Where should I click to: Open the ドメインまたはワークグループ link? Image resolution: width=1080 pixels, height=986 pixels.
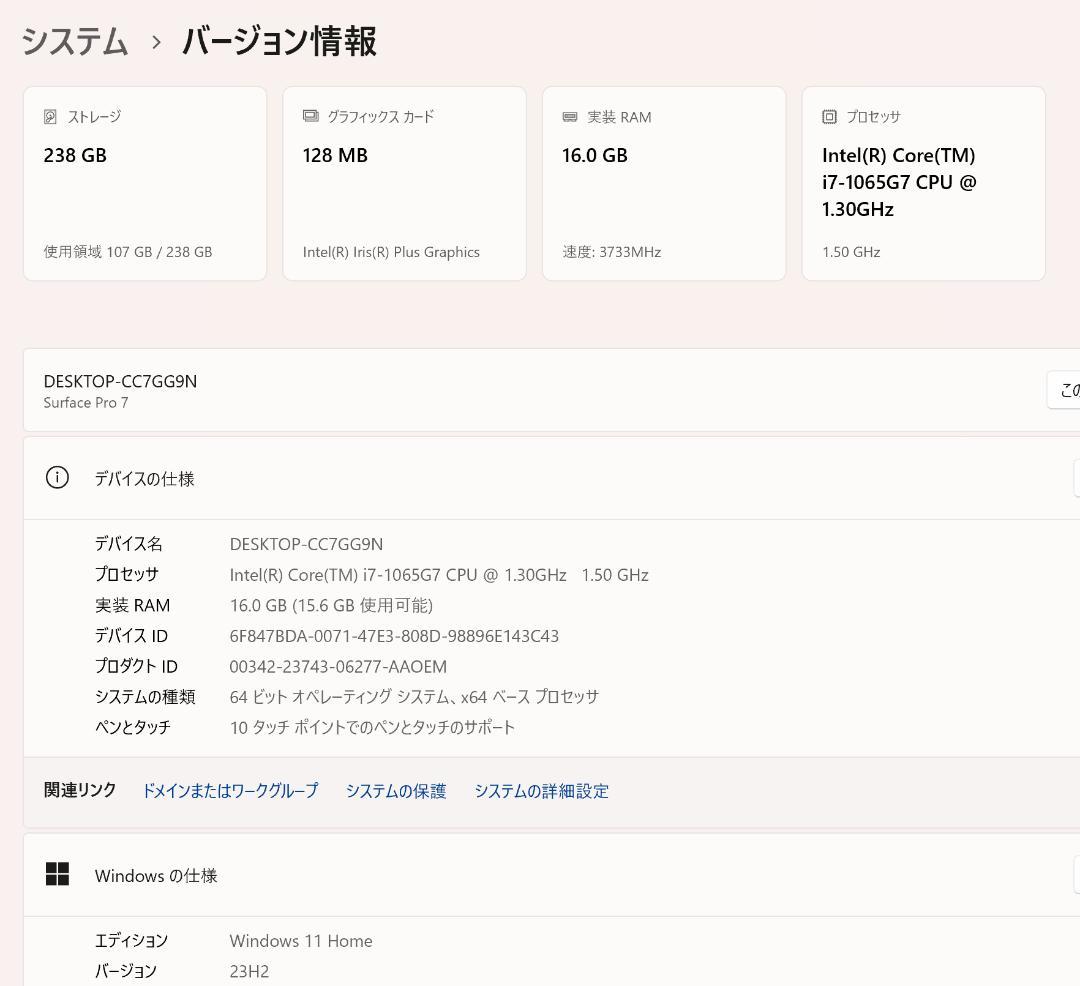click(230, 790)
